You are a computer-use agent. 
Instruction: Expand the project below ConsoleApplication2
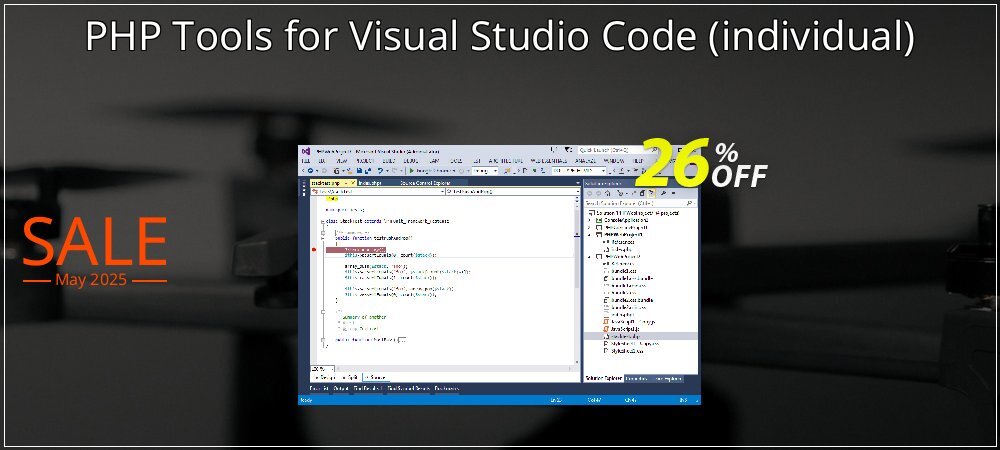(589, 228)
